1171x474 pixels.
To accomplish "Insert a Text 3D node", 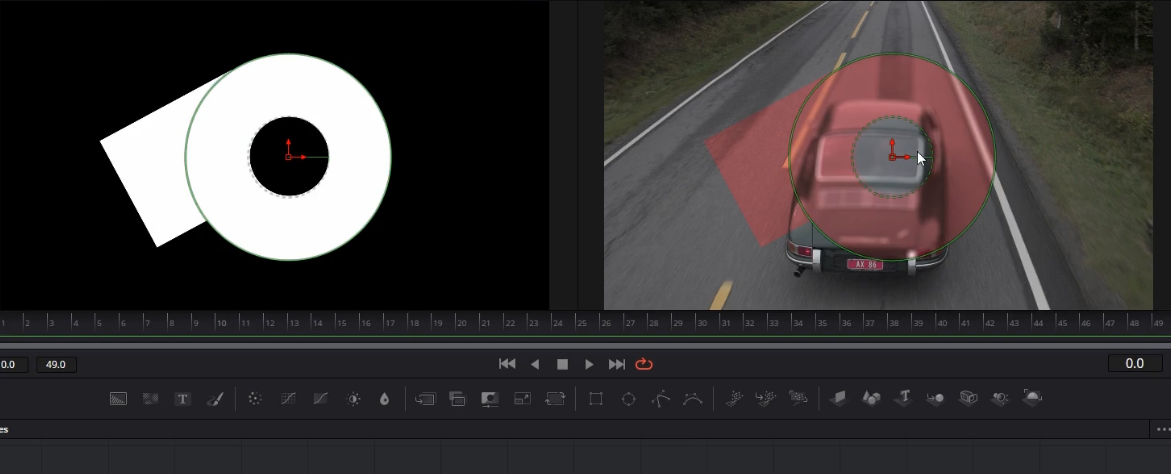I will 903,398.
